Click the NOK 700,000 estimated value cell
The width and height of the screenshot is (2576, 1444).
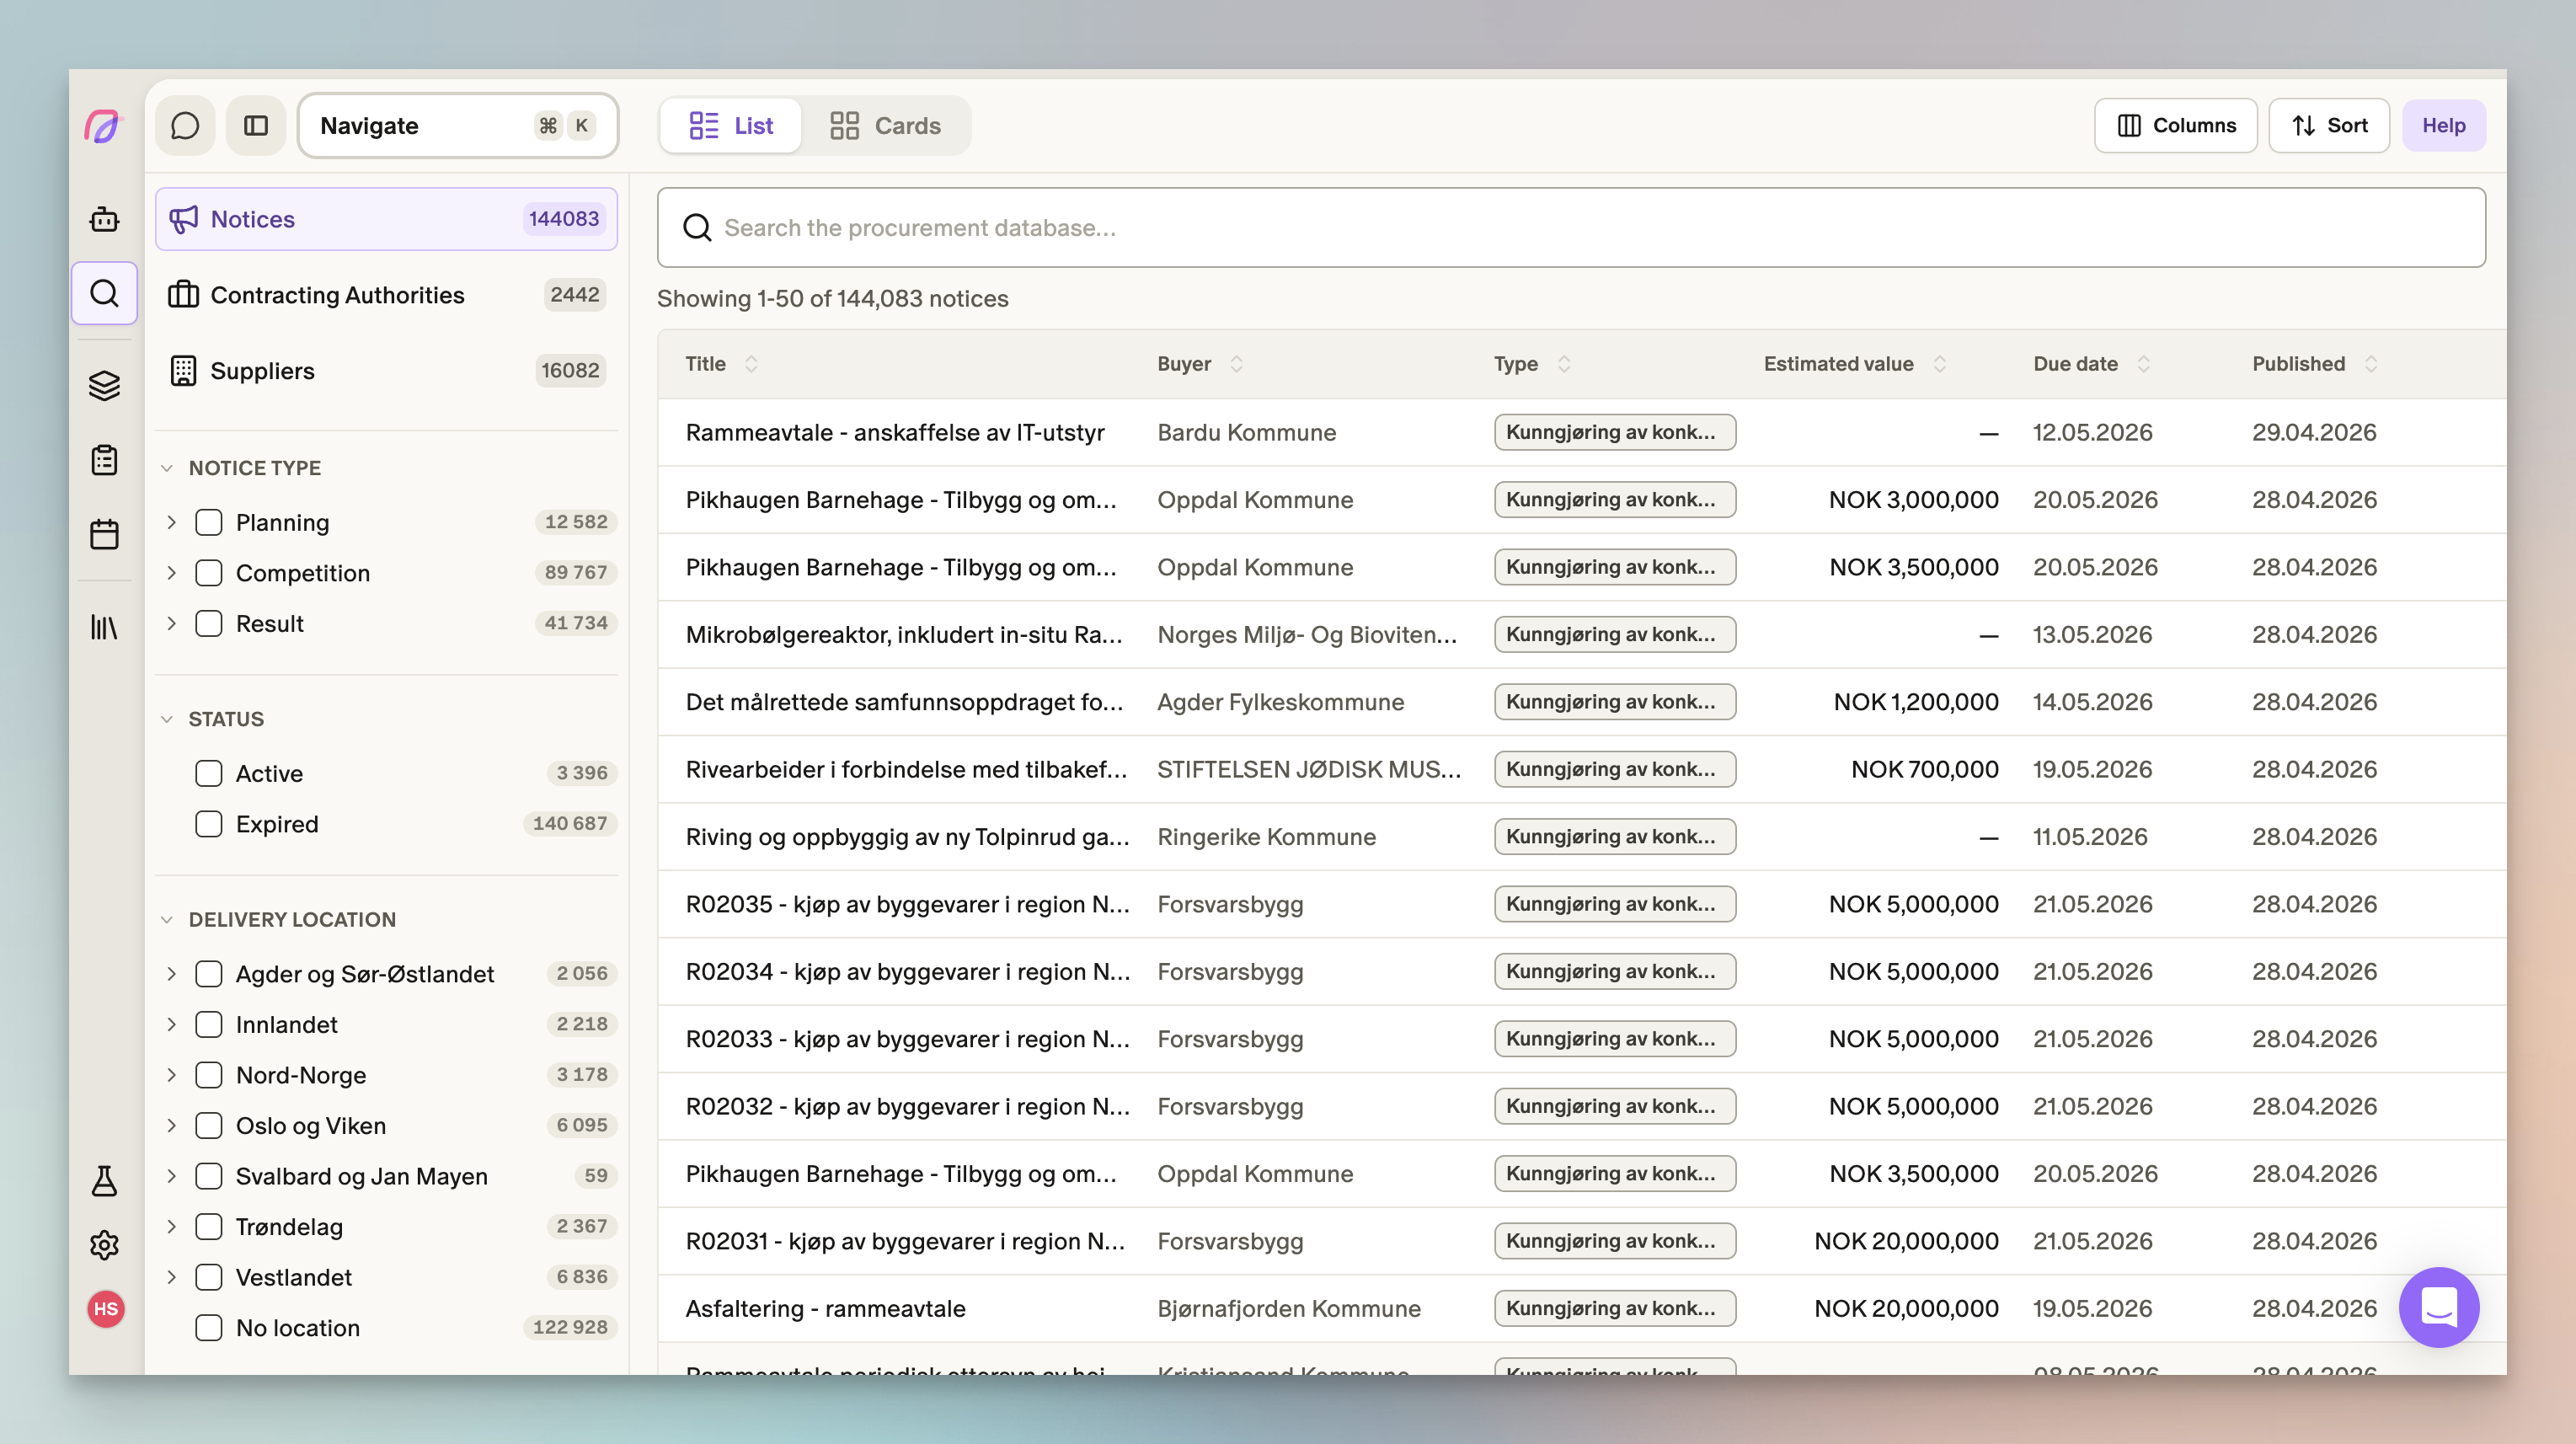pos(1924,770)
